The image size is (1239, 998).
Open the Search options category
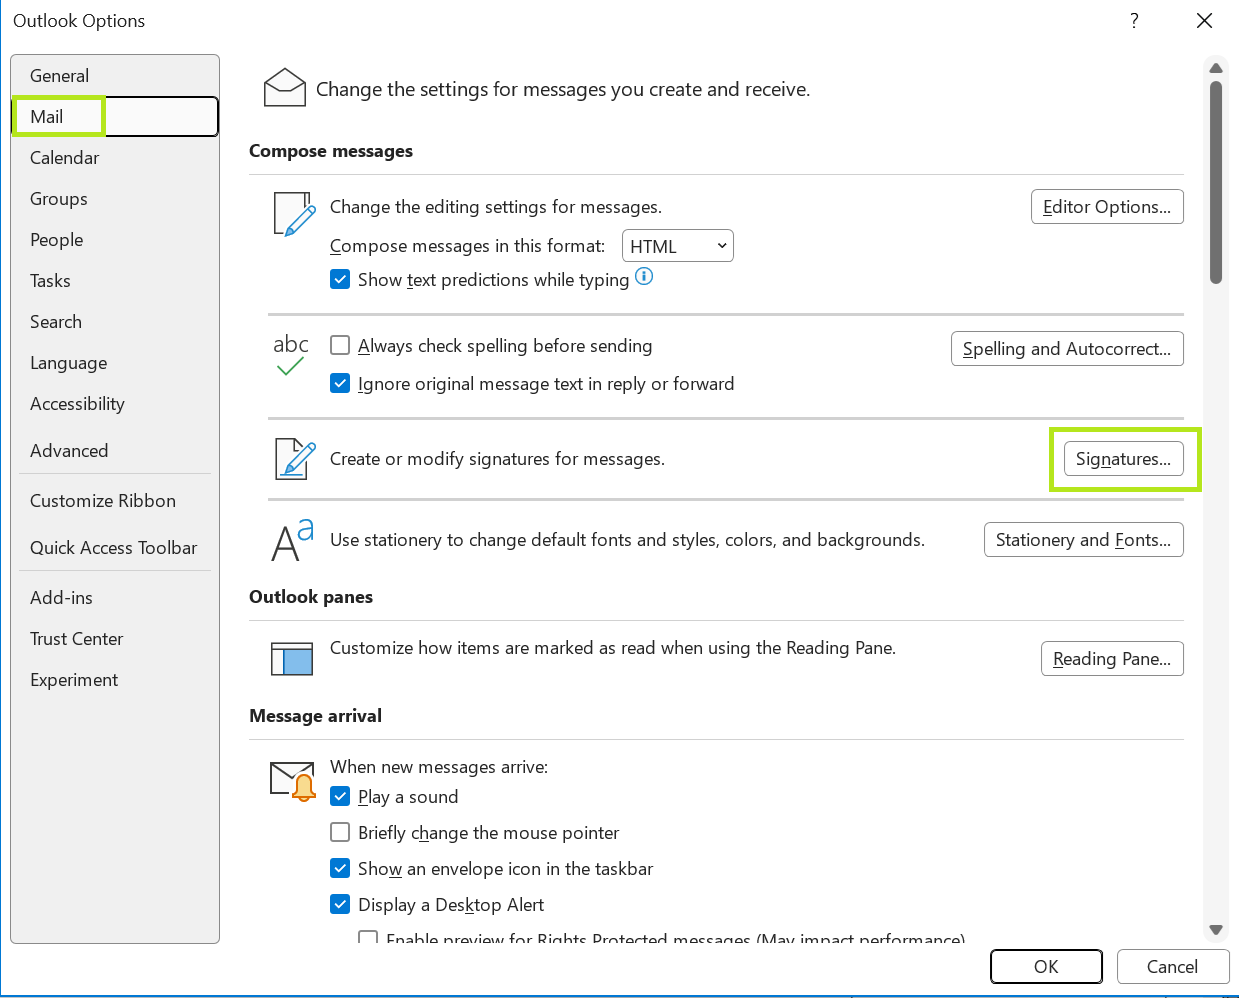coord(115,322)
